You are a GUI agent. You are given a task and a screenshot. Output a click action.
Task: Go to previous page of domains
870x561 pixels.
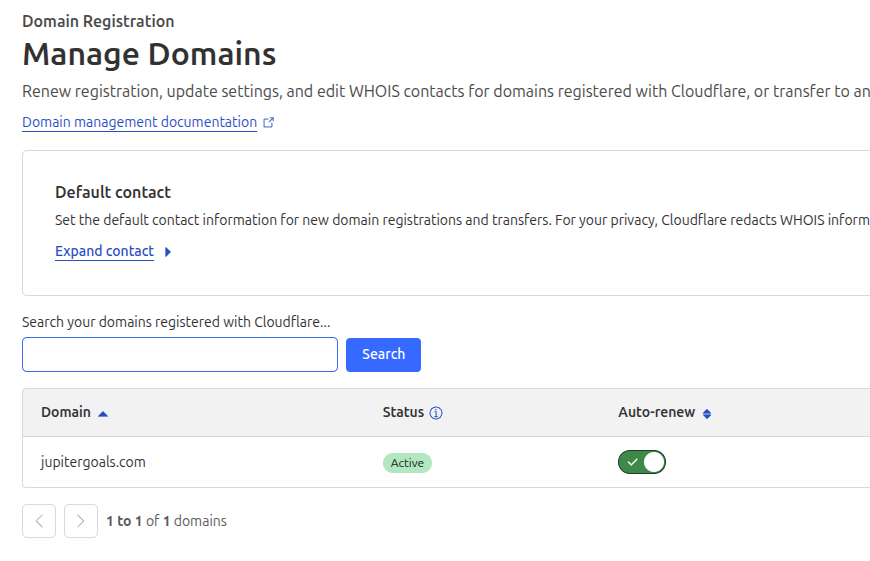point(39,521)
